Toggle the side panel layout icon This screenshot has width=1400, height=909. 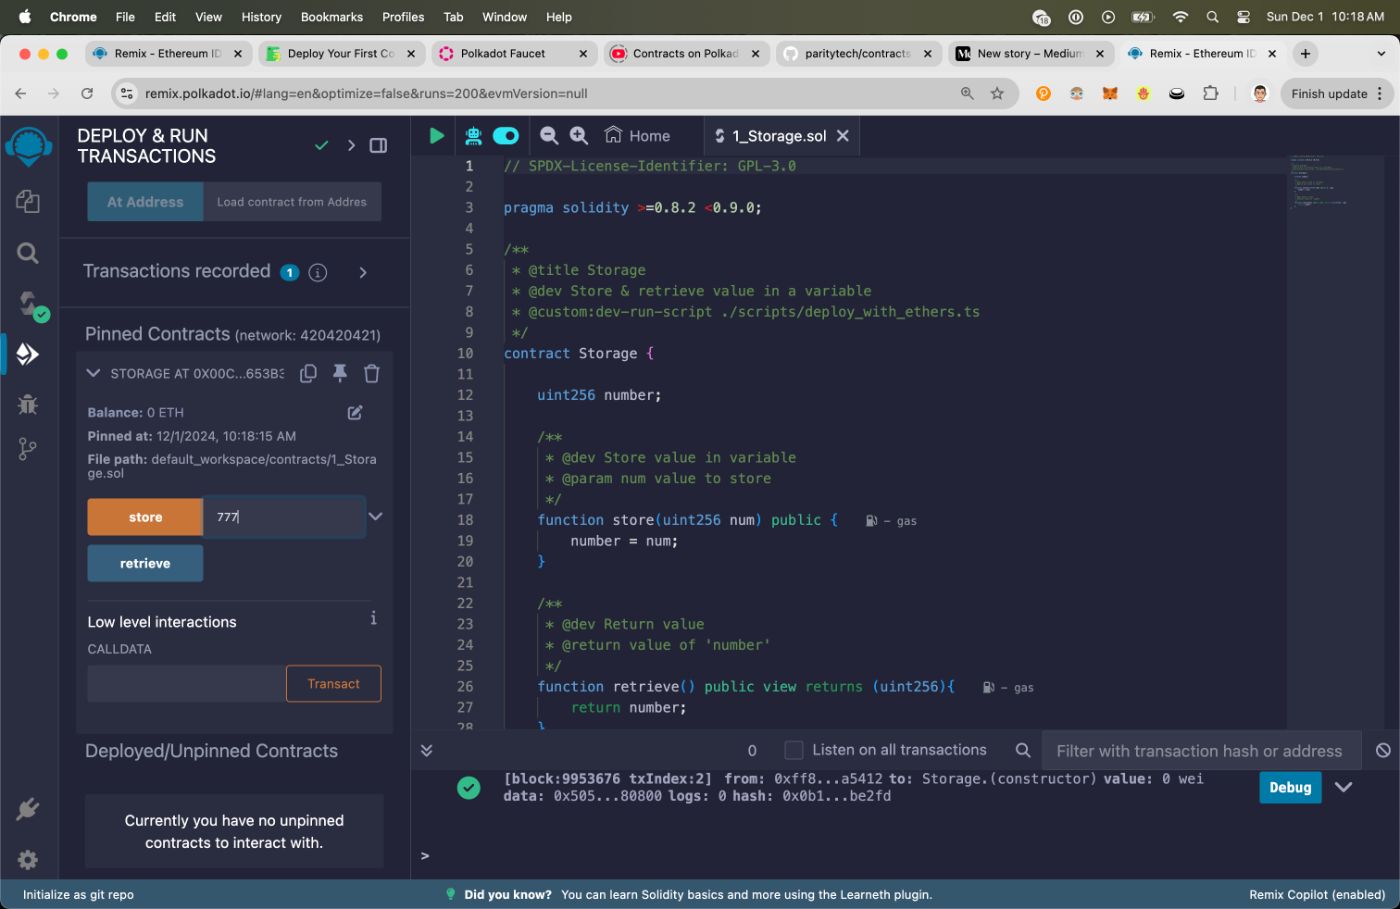coord(378,146)
